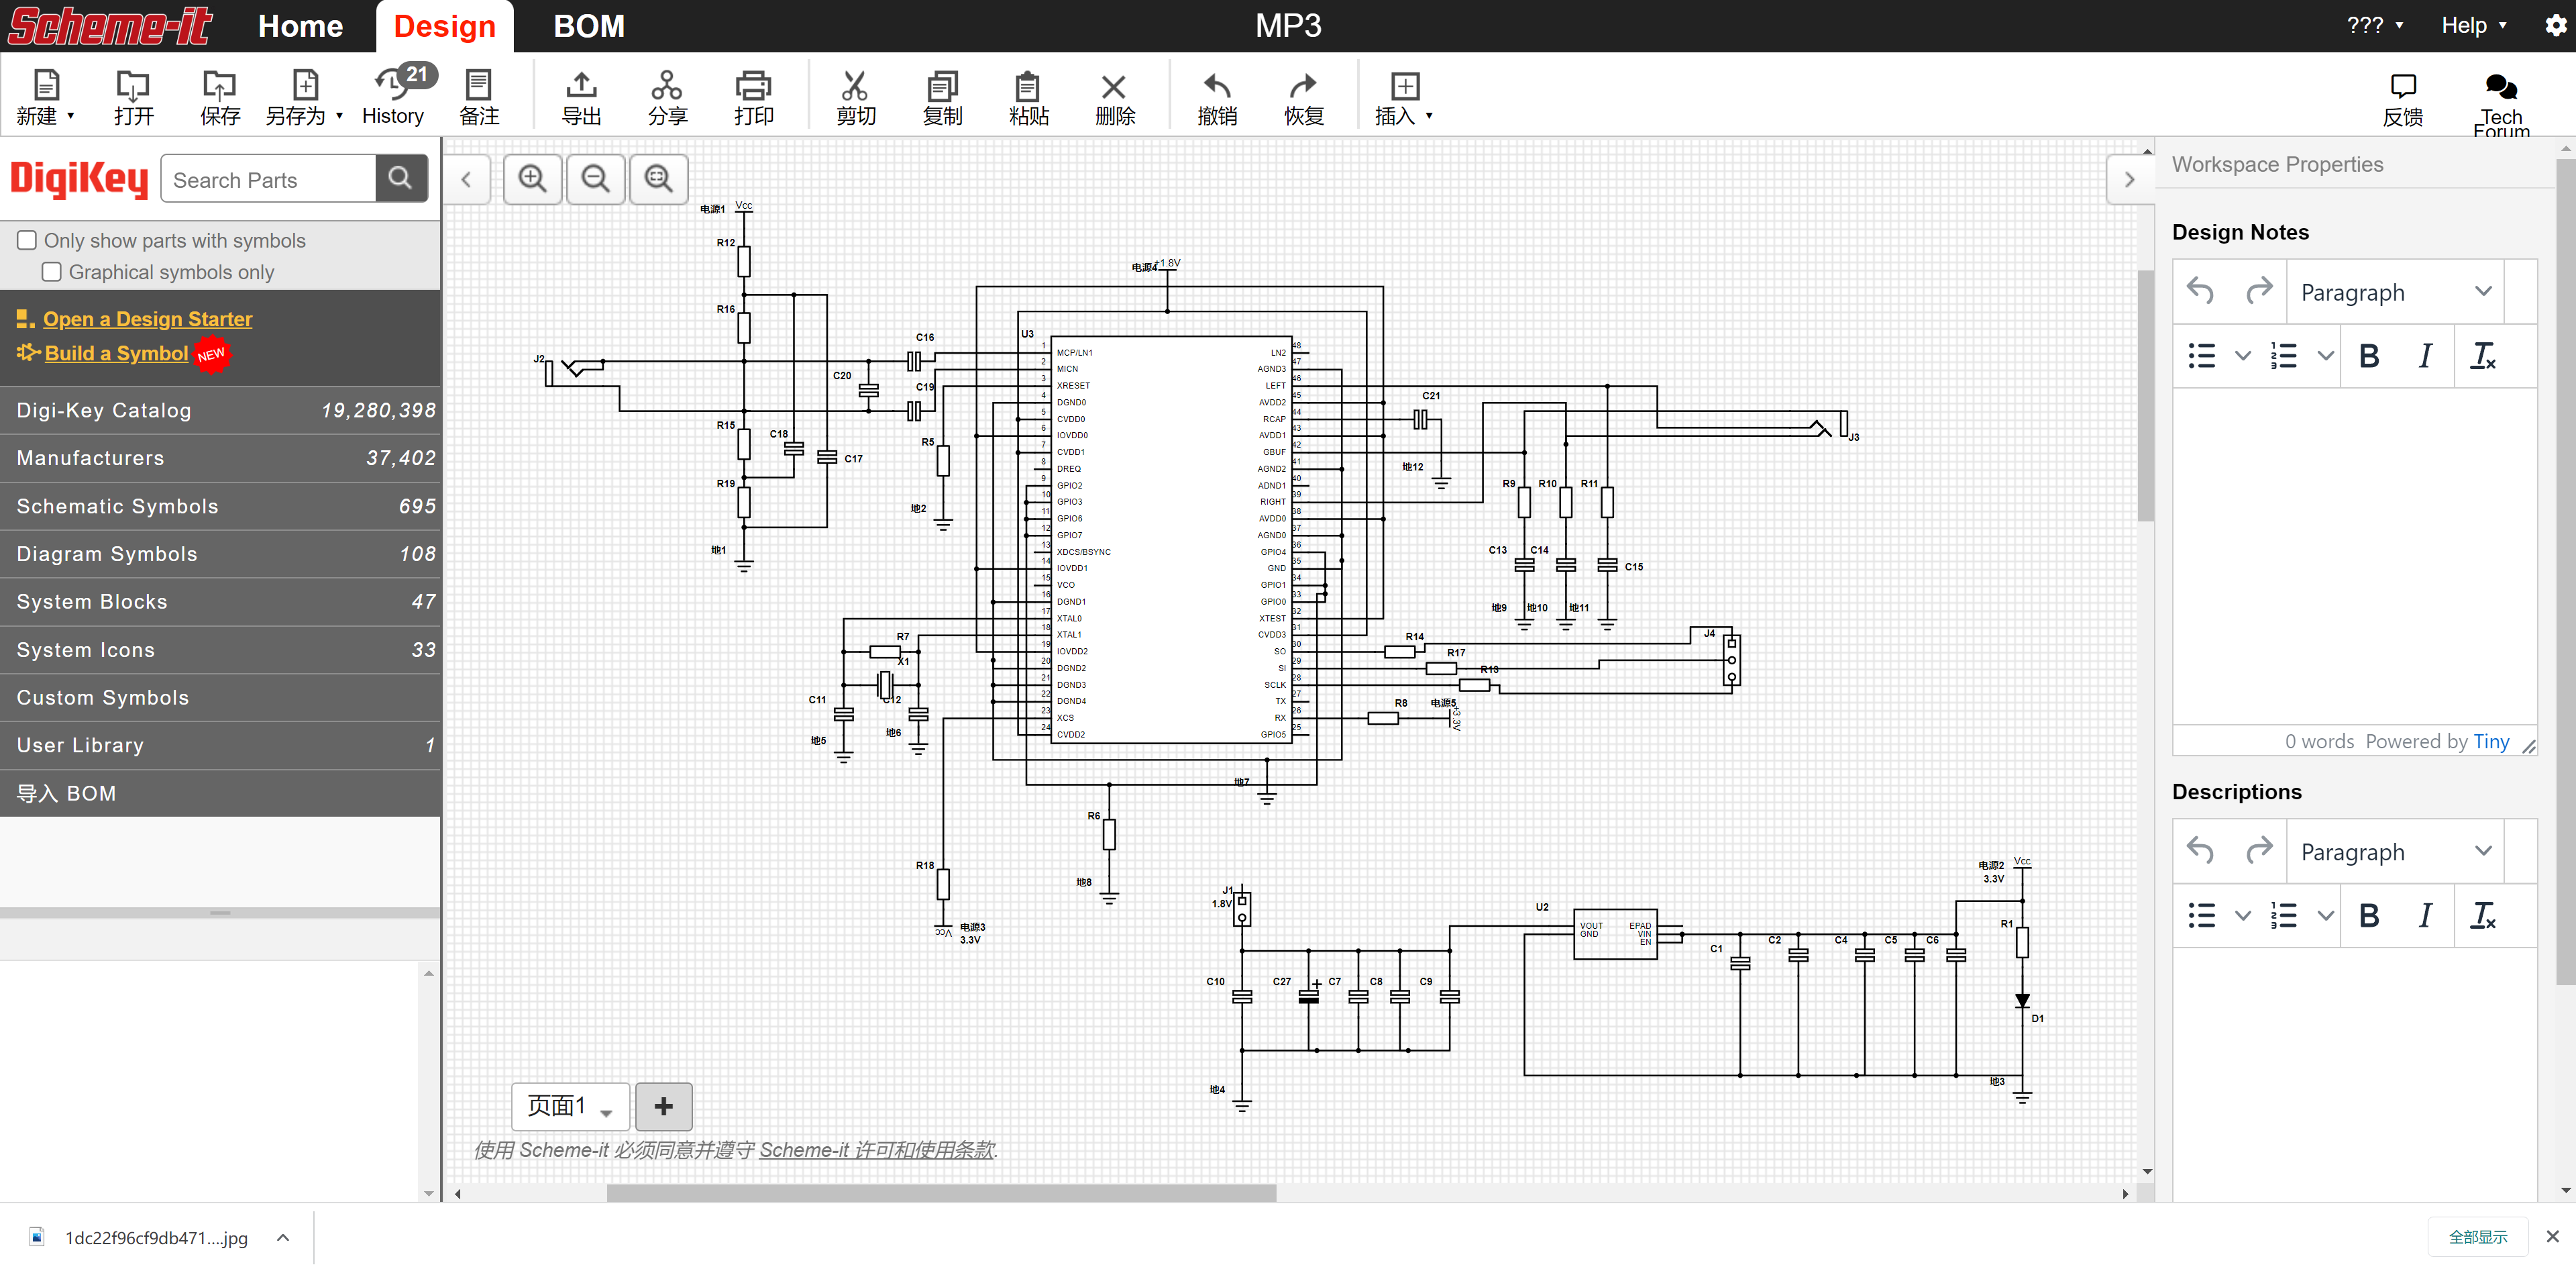Switch to the Design tab
2576x1269 pixels.
444,26
